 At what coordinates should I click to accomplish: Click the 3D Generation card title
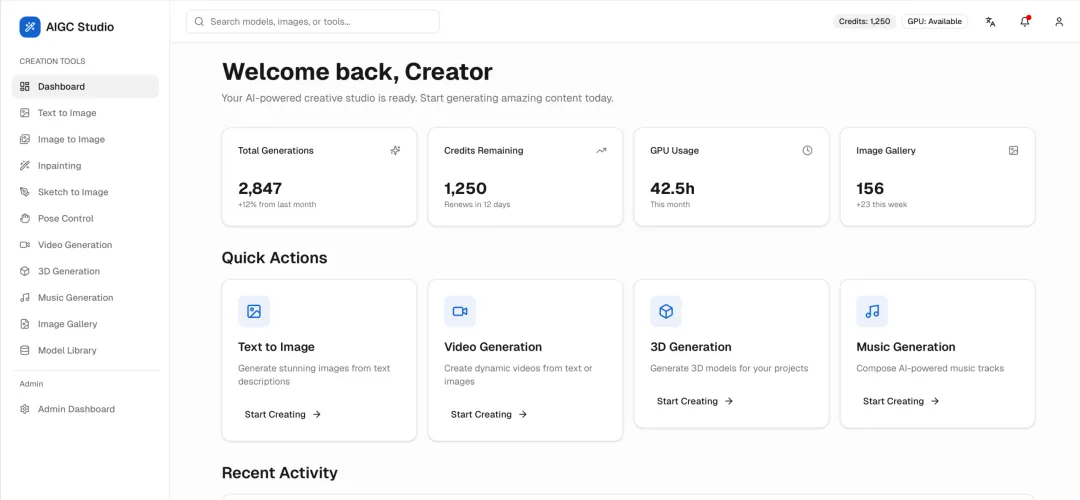pos(691,347)
